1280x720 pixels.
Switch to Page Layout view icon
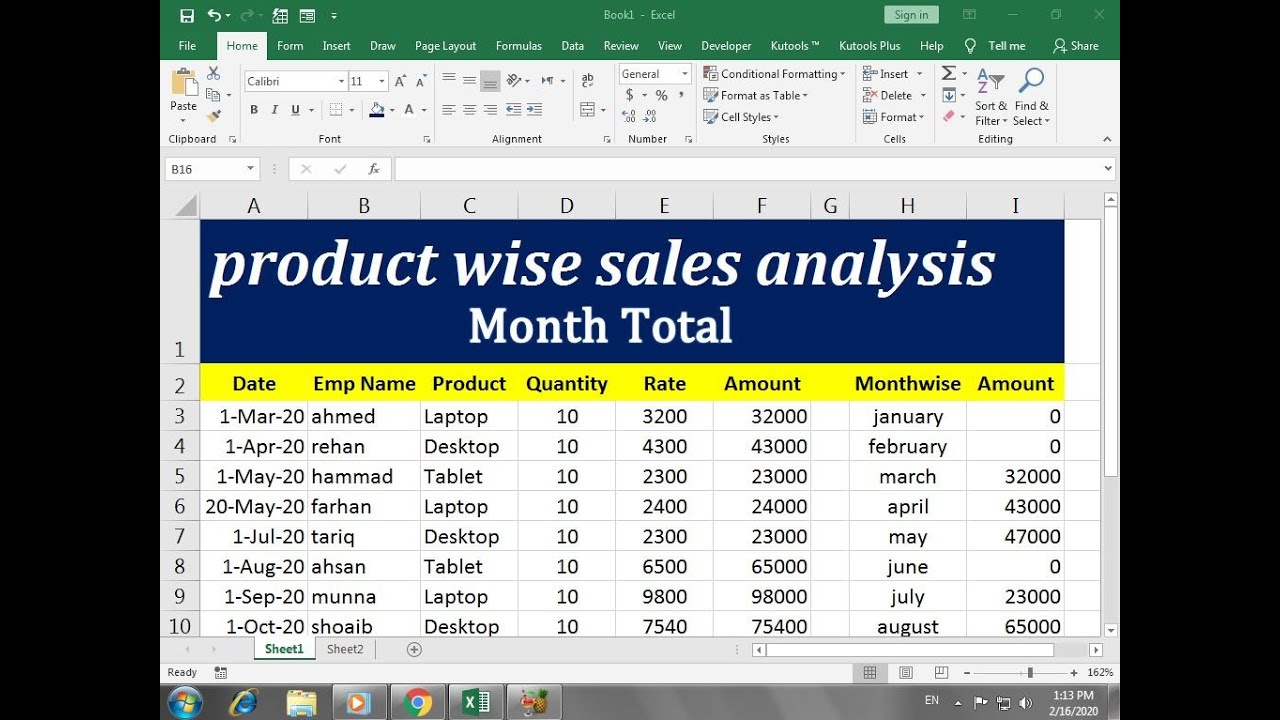(905, 673)
